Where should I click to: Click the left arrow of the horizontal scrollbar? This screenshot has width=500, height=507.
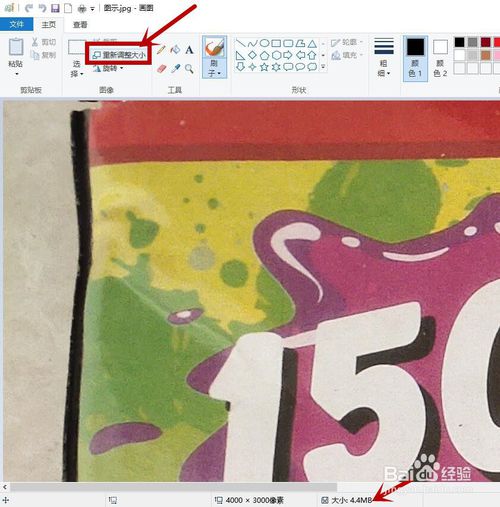tap(5, 487)
